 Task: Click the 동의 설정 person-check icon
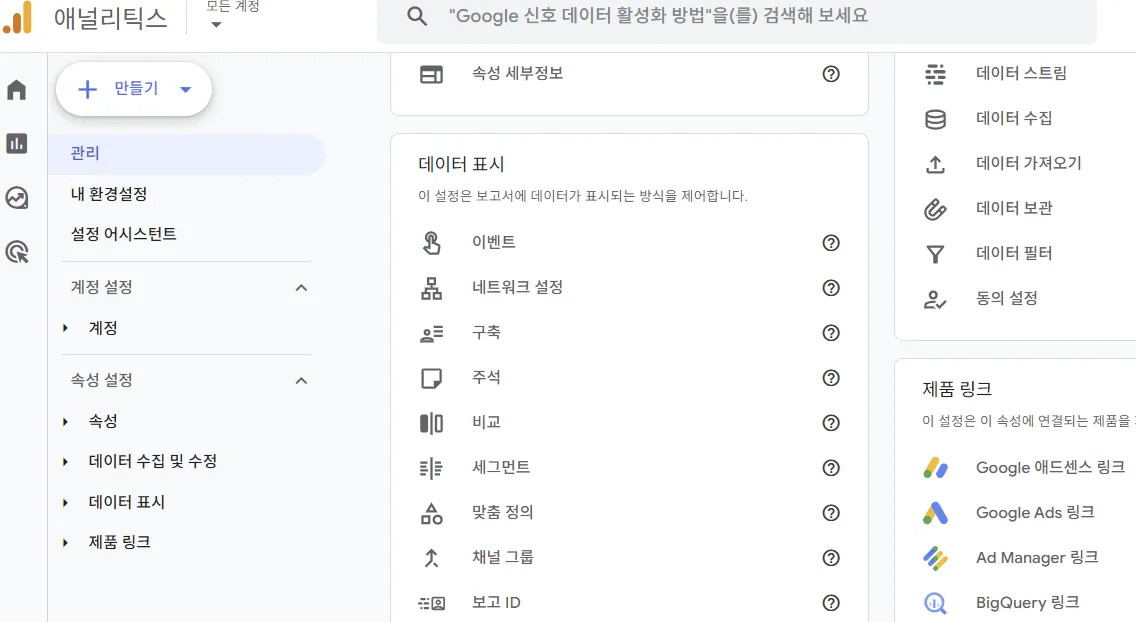tap(935, 299)
